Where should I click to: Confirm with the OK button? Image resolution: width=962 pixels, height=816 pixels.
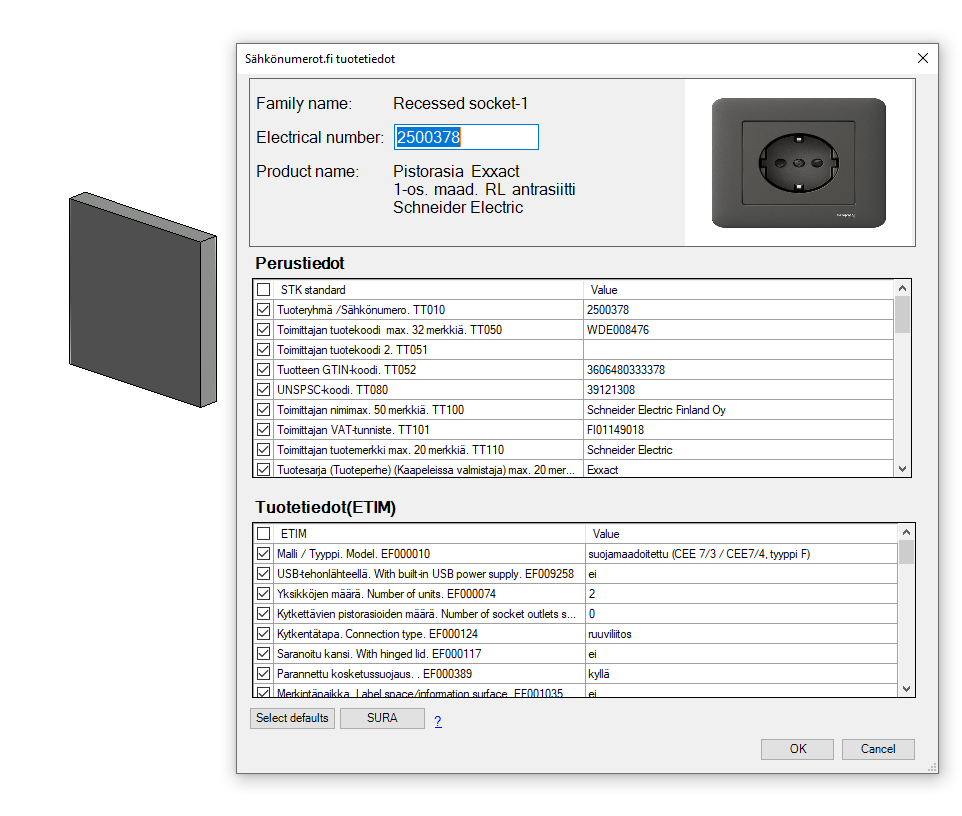tap(798, 749)
